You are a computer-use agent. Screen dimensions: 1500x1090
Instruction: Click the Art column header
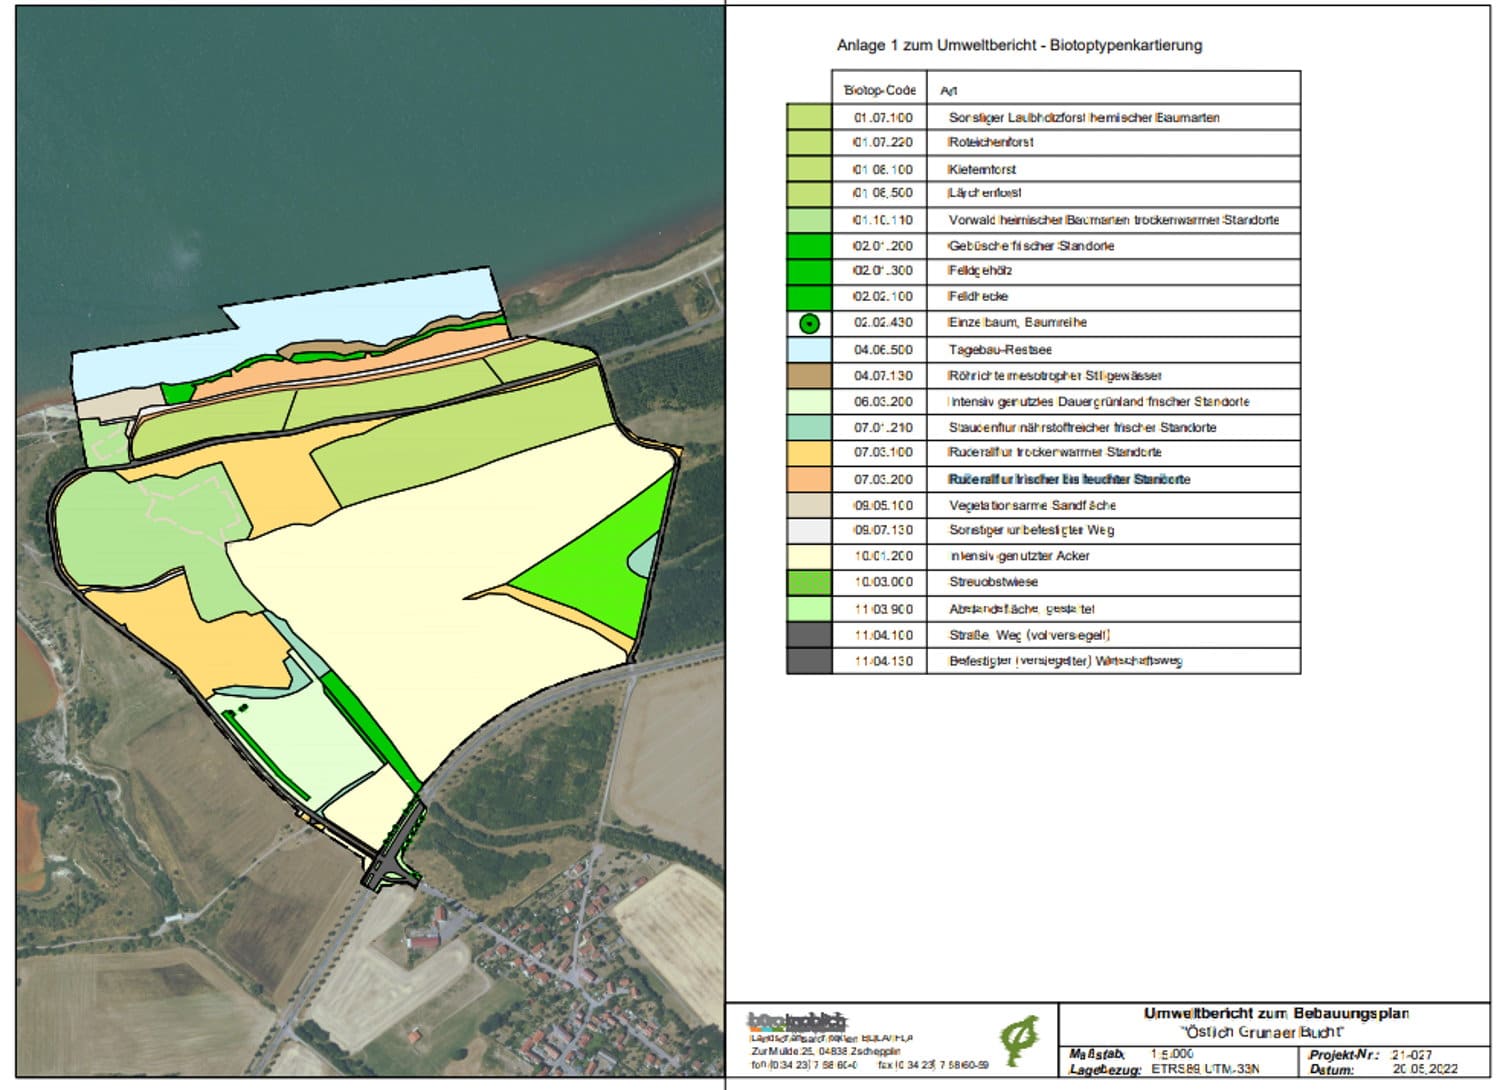pos(948,91)
